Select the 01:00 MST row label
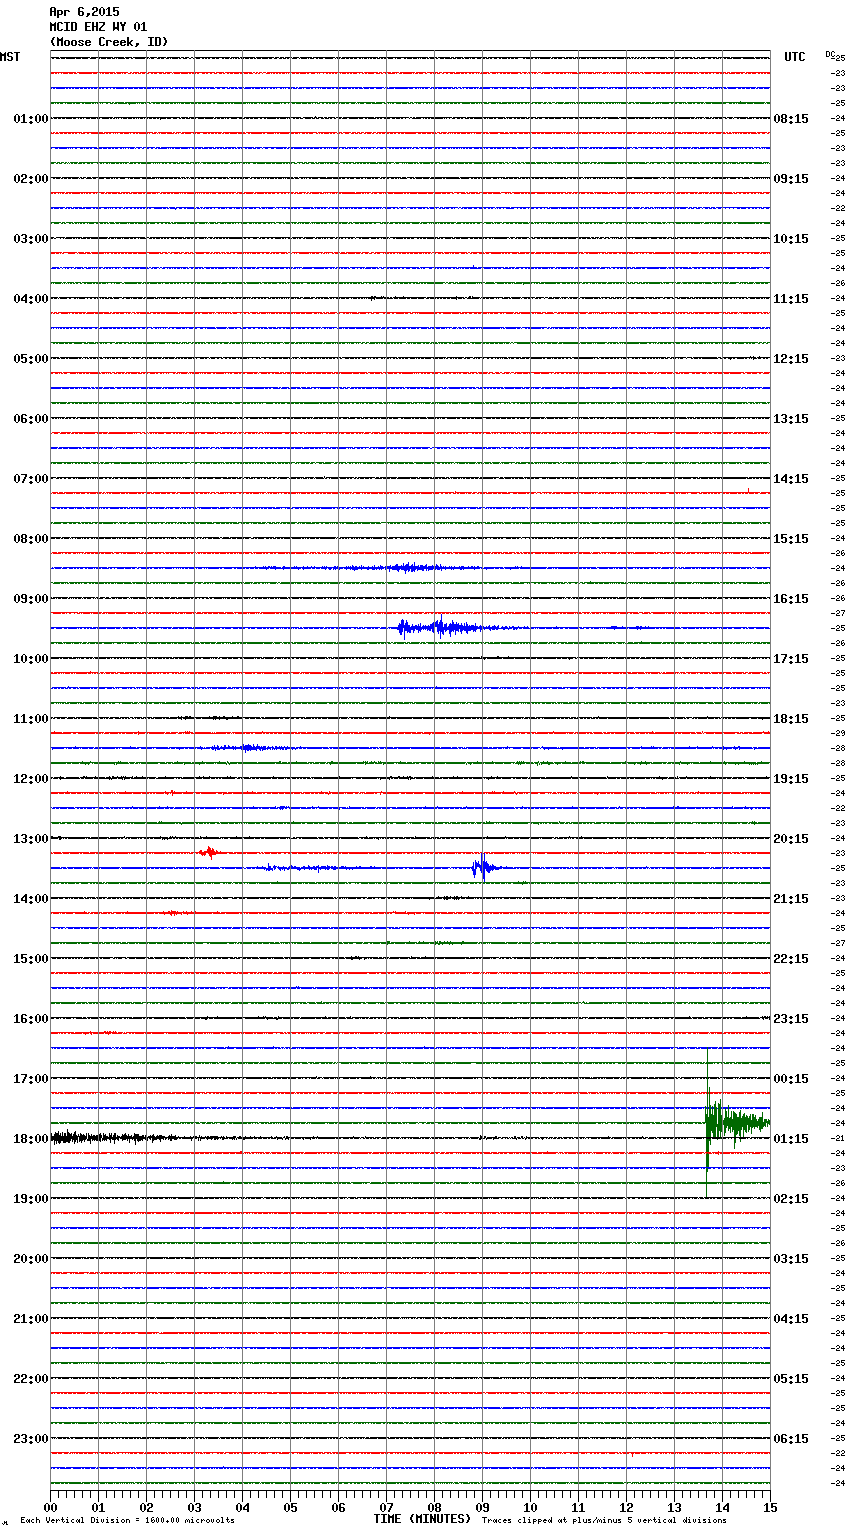This screenshot has height=1534, width=850. (x=31, y=119)
